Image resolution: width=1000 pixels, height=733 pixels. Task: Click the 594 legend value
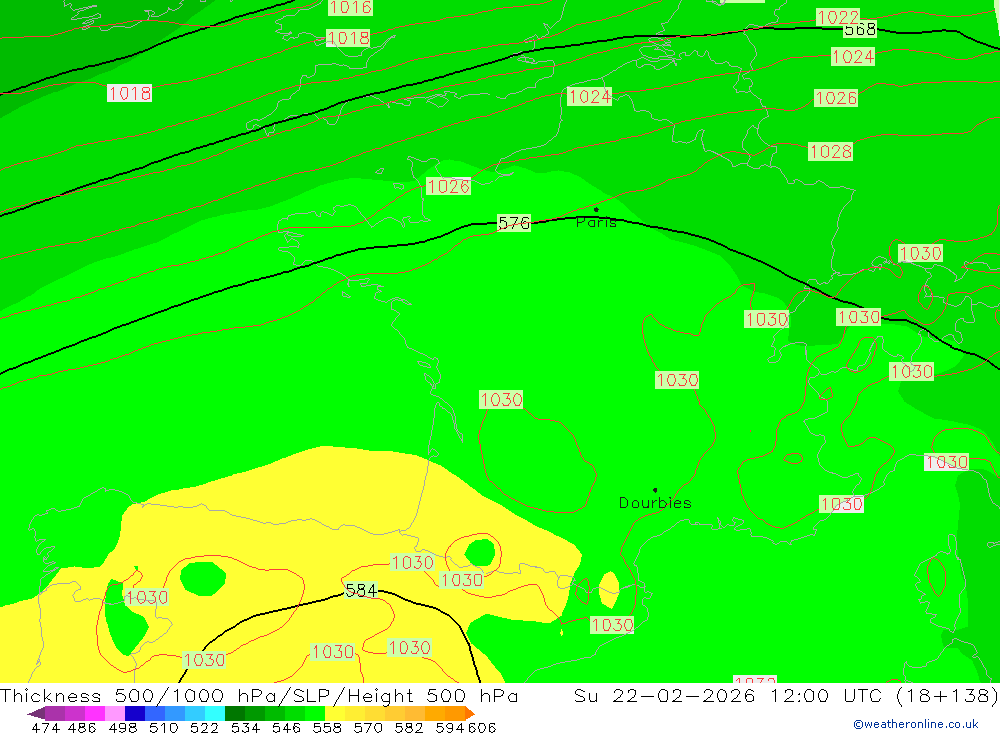(x=450, y=727)
